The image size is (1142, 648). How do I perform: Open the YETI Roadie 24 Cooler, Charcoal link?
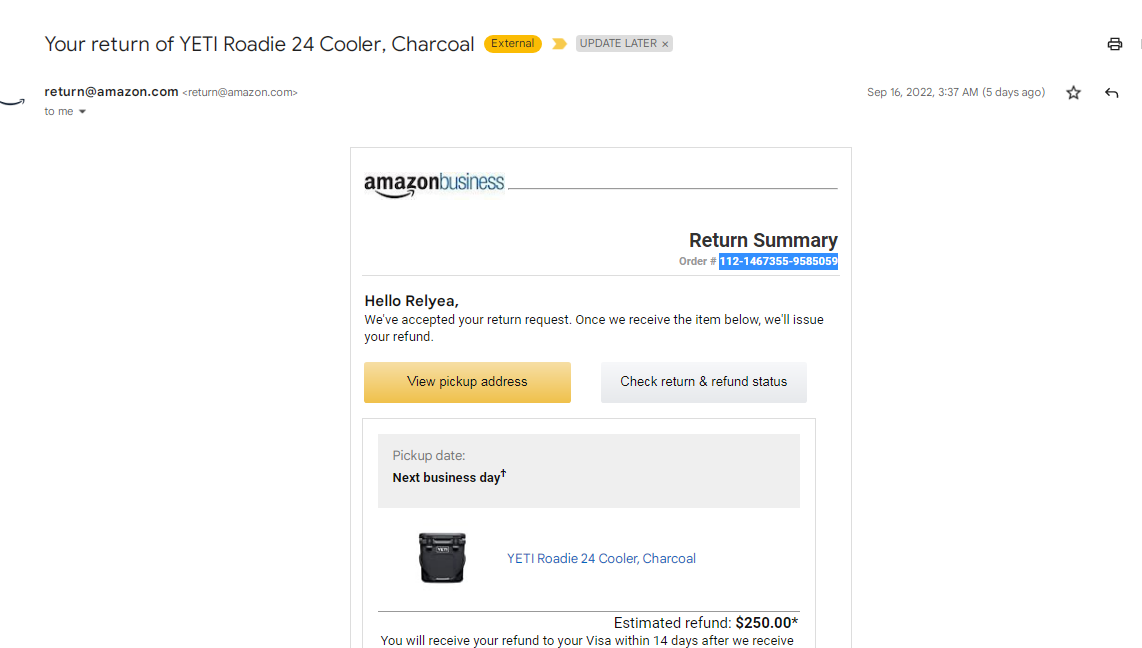click(602, 558)
